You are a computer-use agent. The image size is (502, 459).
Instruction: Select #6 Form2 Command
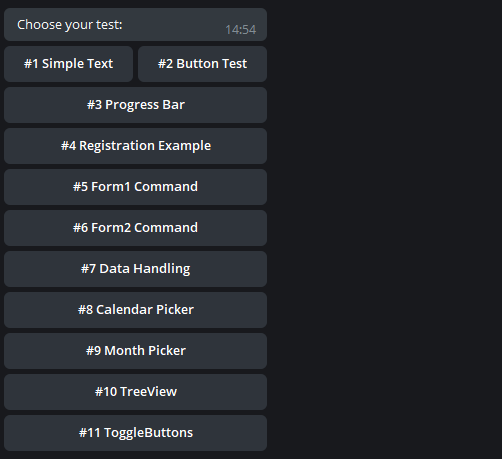135,228
